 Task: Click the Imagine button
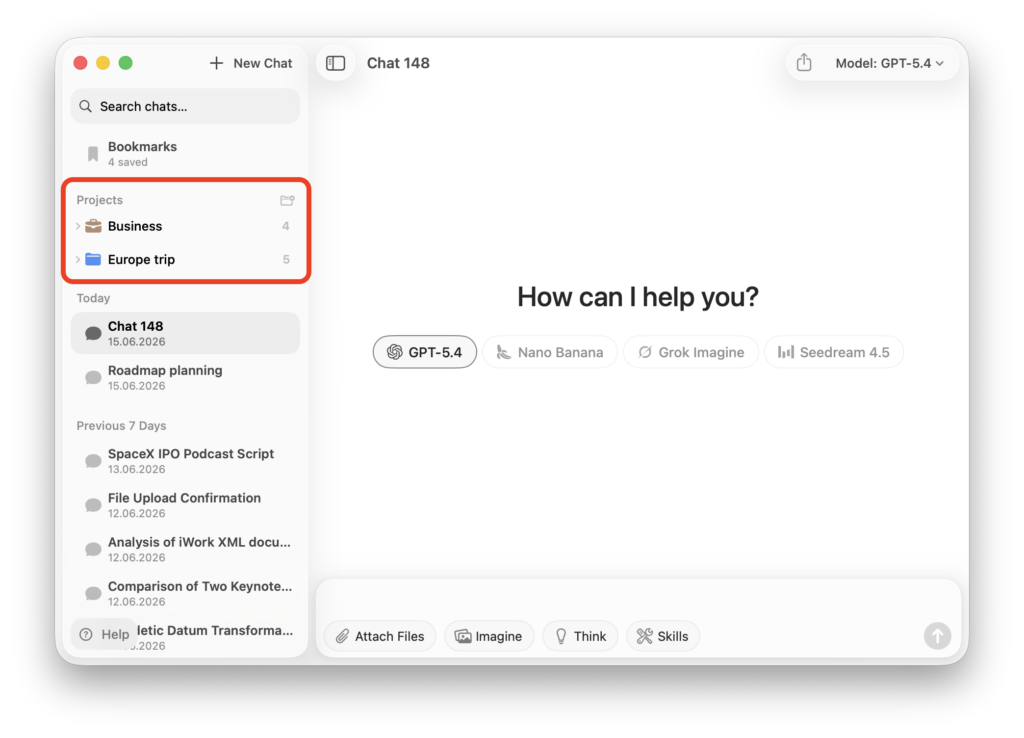pyautogui.click(x=489, y=636)
